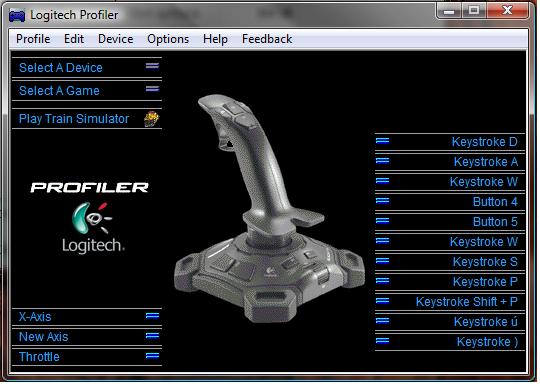Select the Keystroke S assignment text
Viewport: 540px width, 386px height.
485,262
